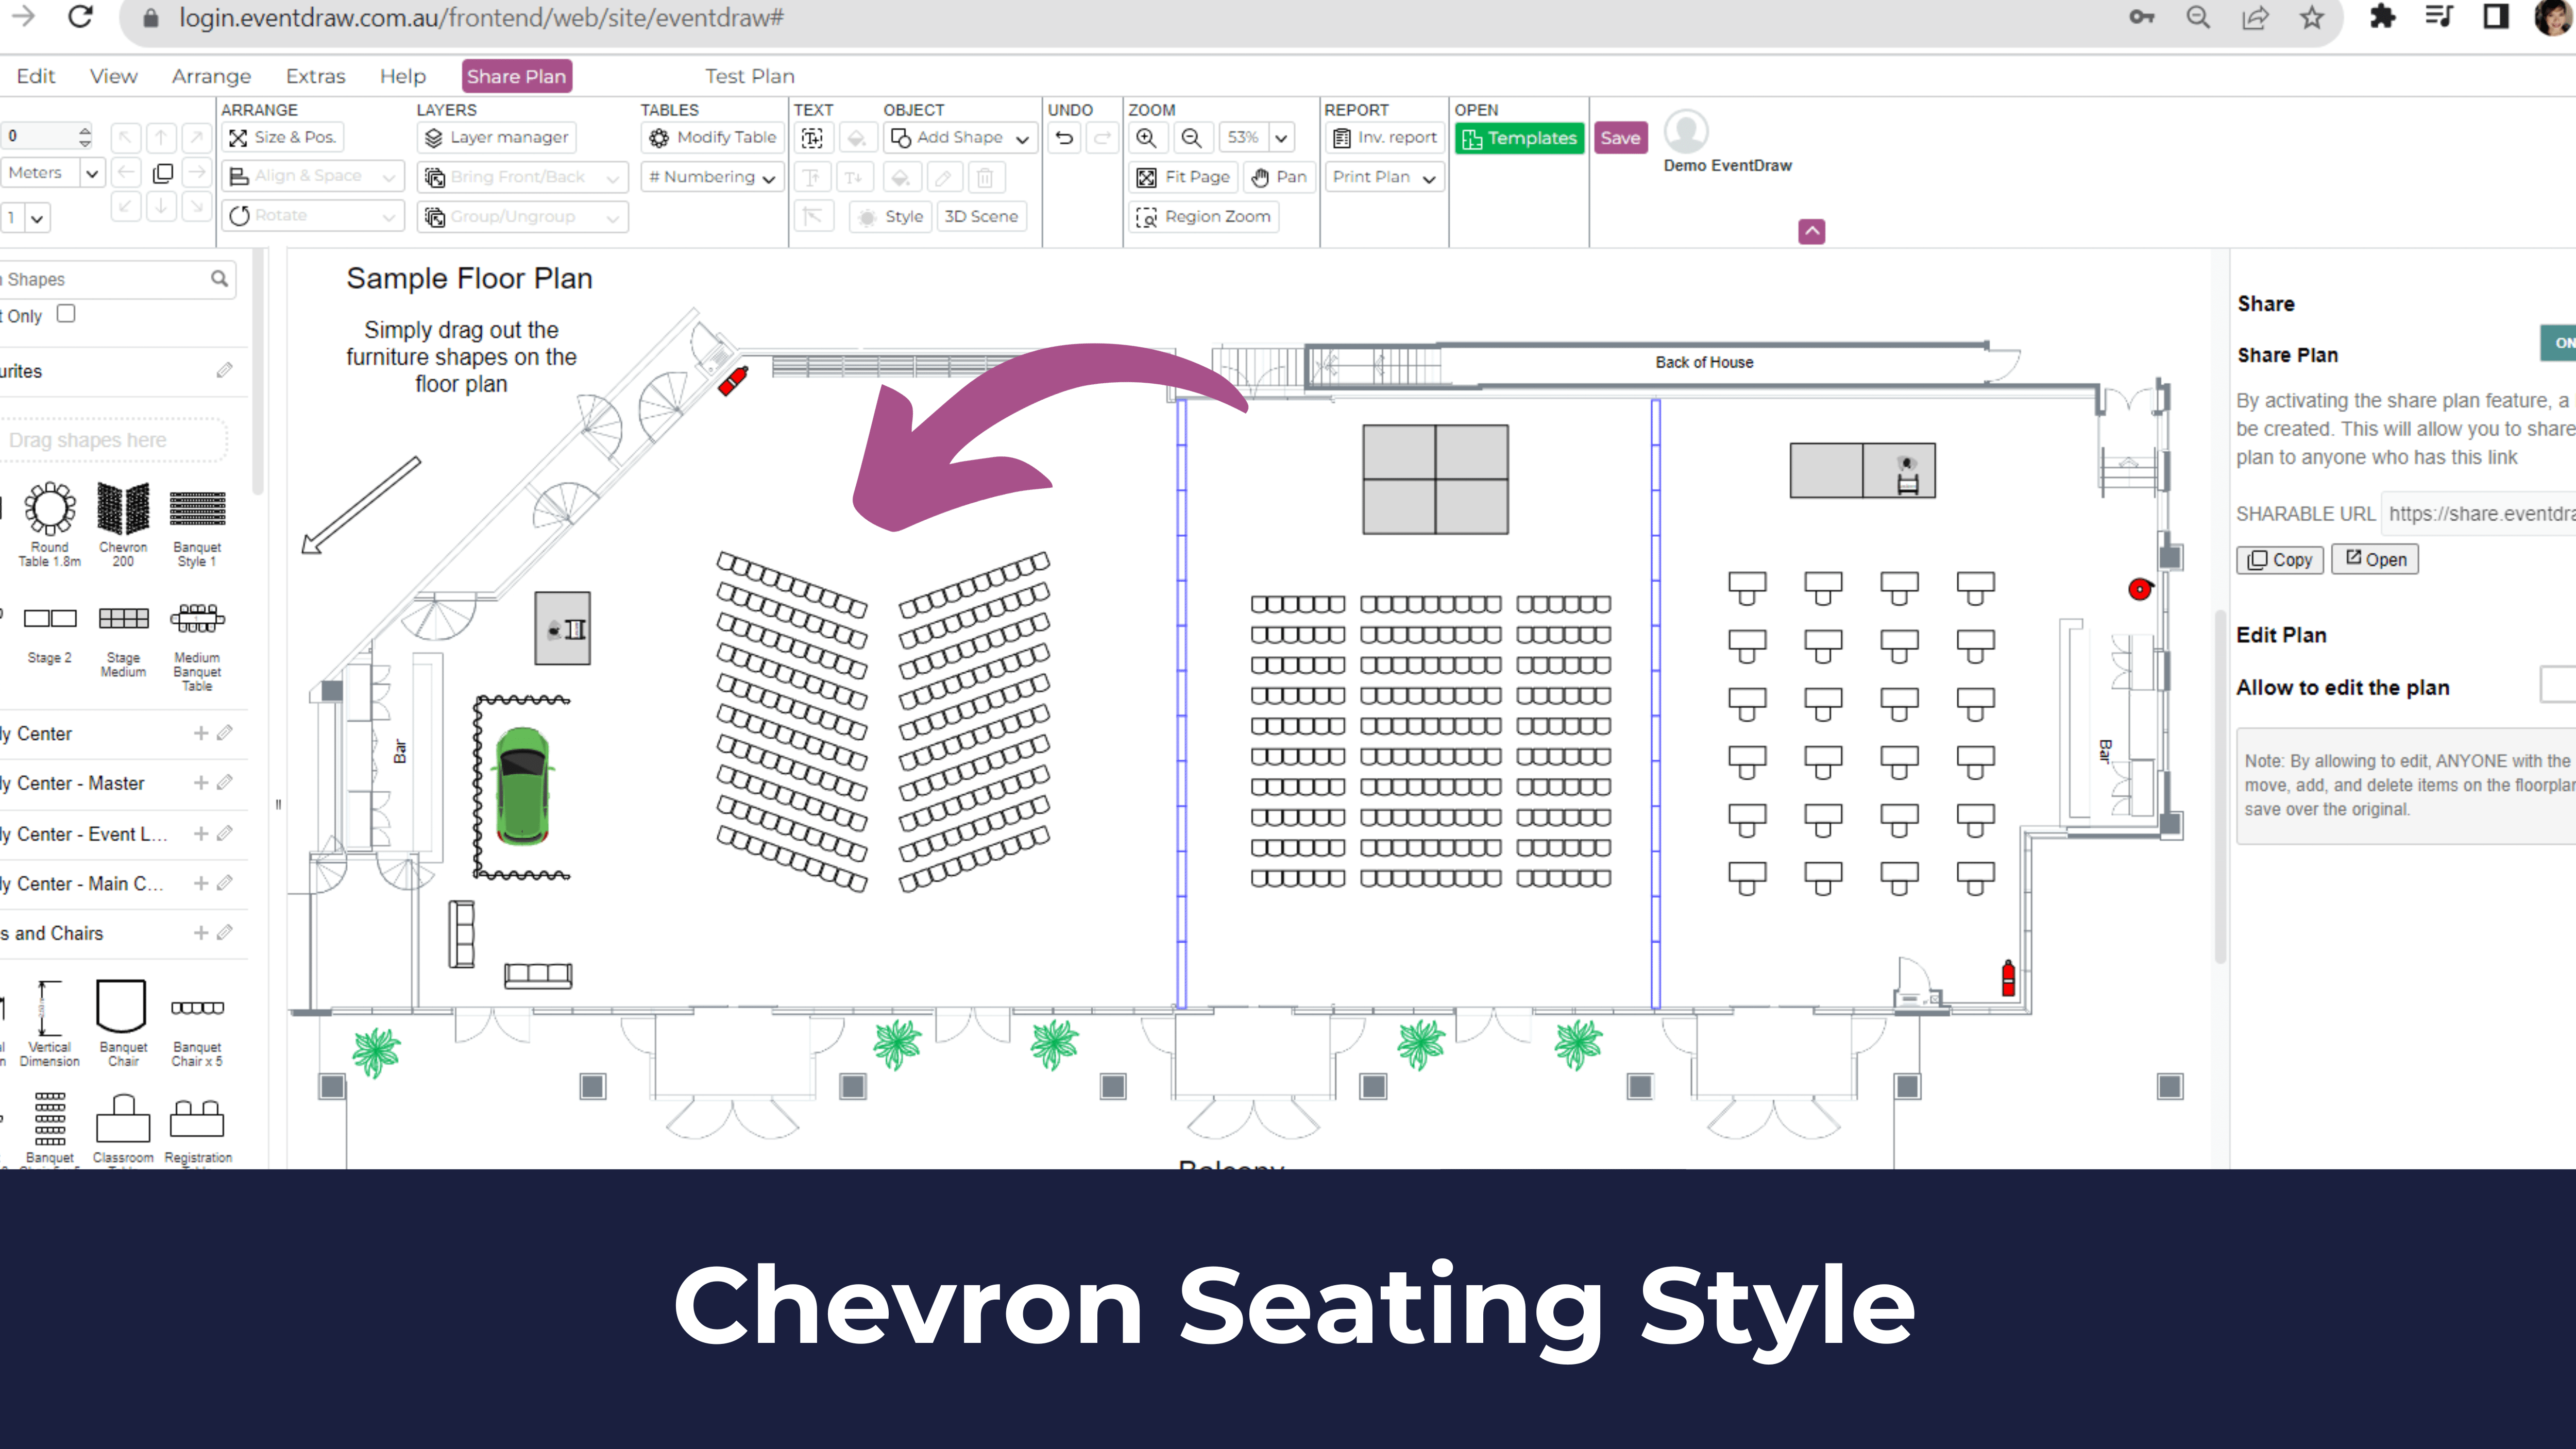Click the insert text box icon
2576x1449 pixels.
[x=812, y=138]
